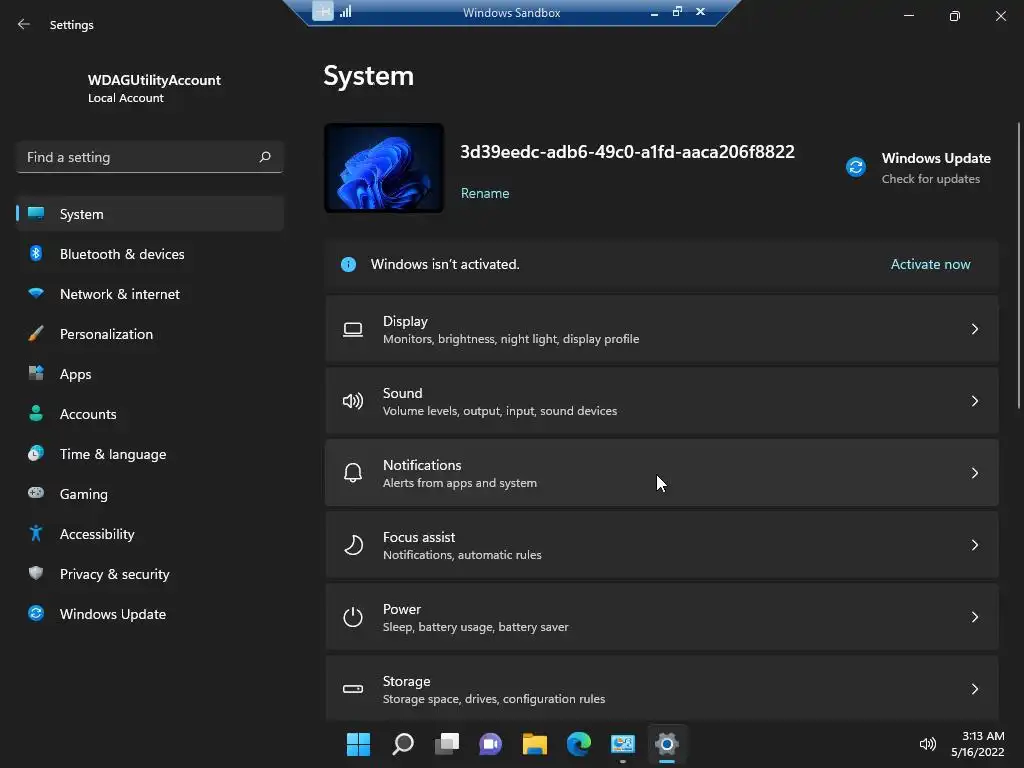Click the Network wifi icon in sidebar
This screenshot has width=1024, height=768.
[36, 293]
